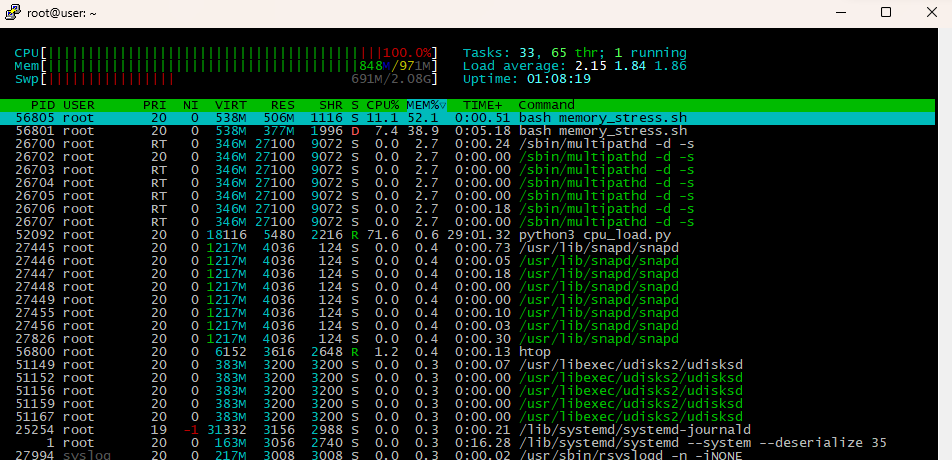The height and width of the screenshot is (460, 952).
Task: Sort by CPU% column header
Action: click(x=382, y=105)
